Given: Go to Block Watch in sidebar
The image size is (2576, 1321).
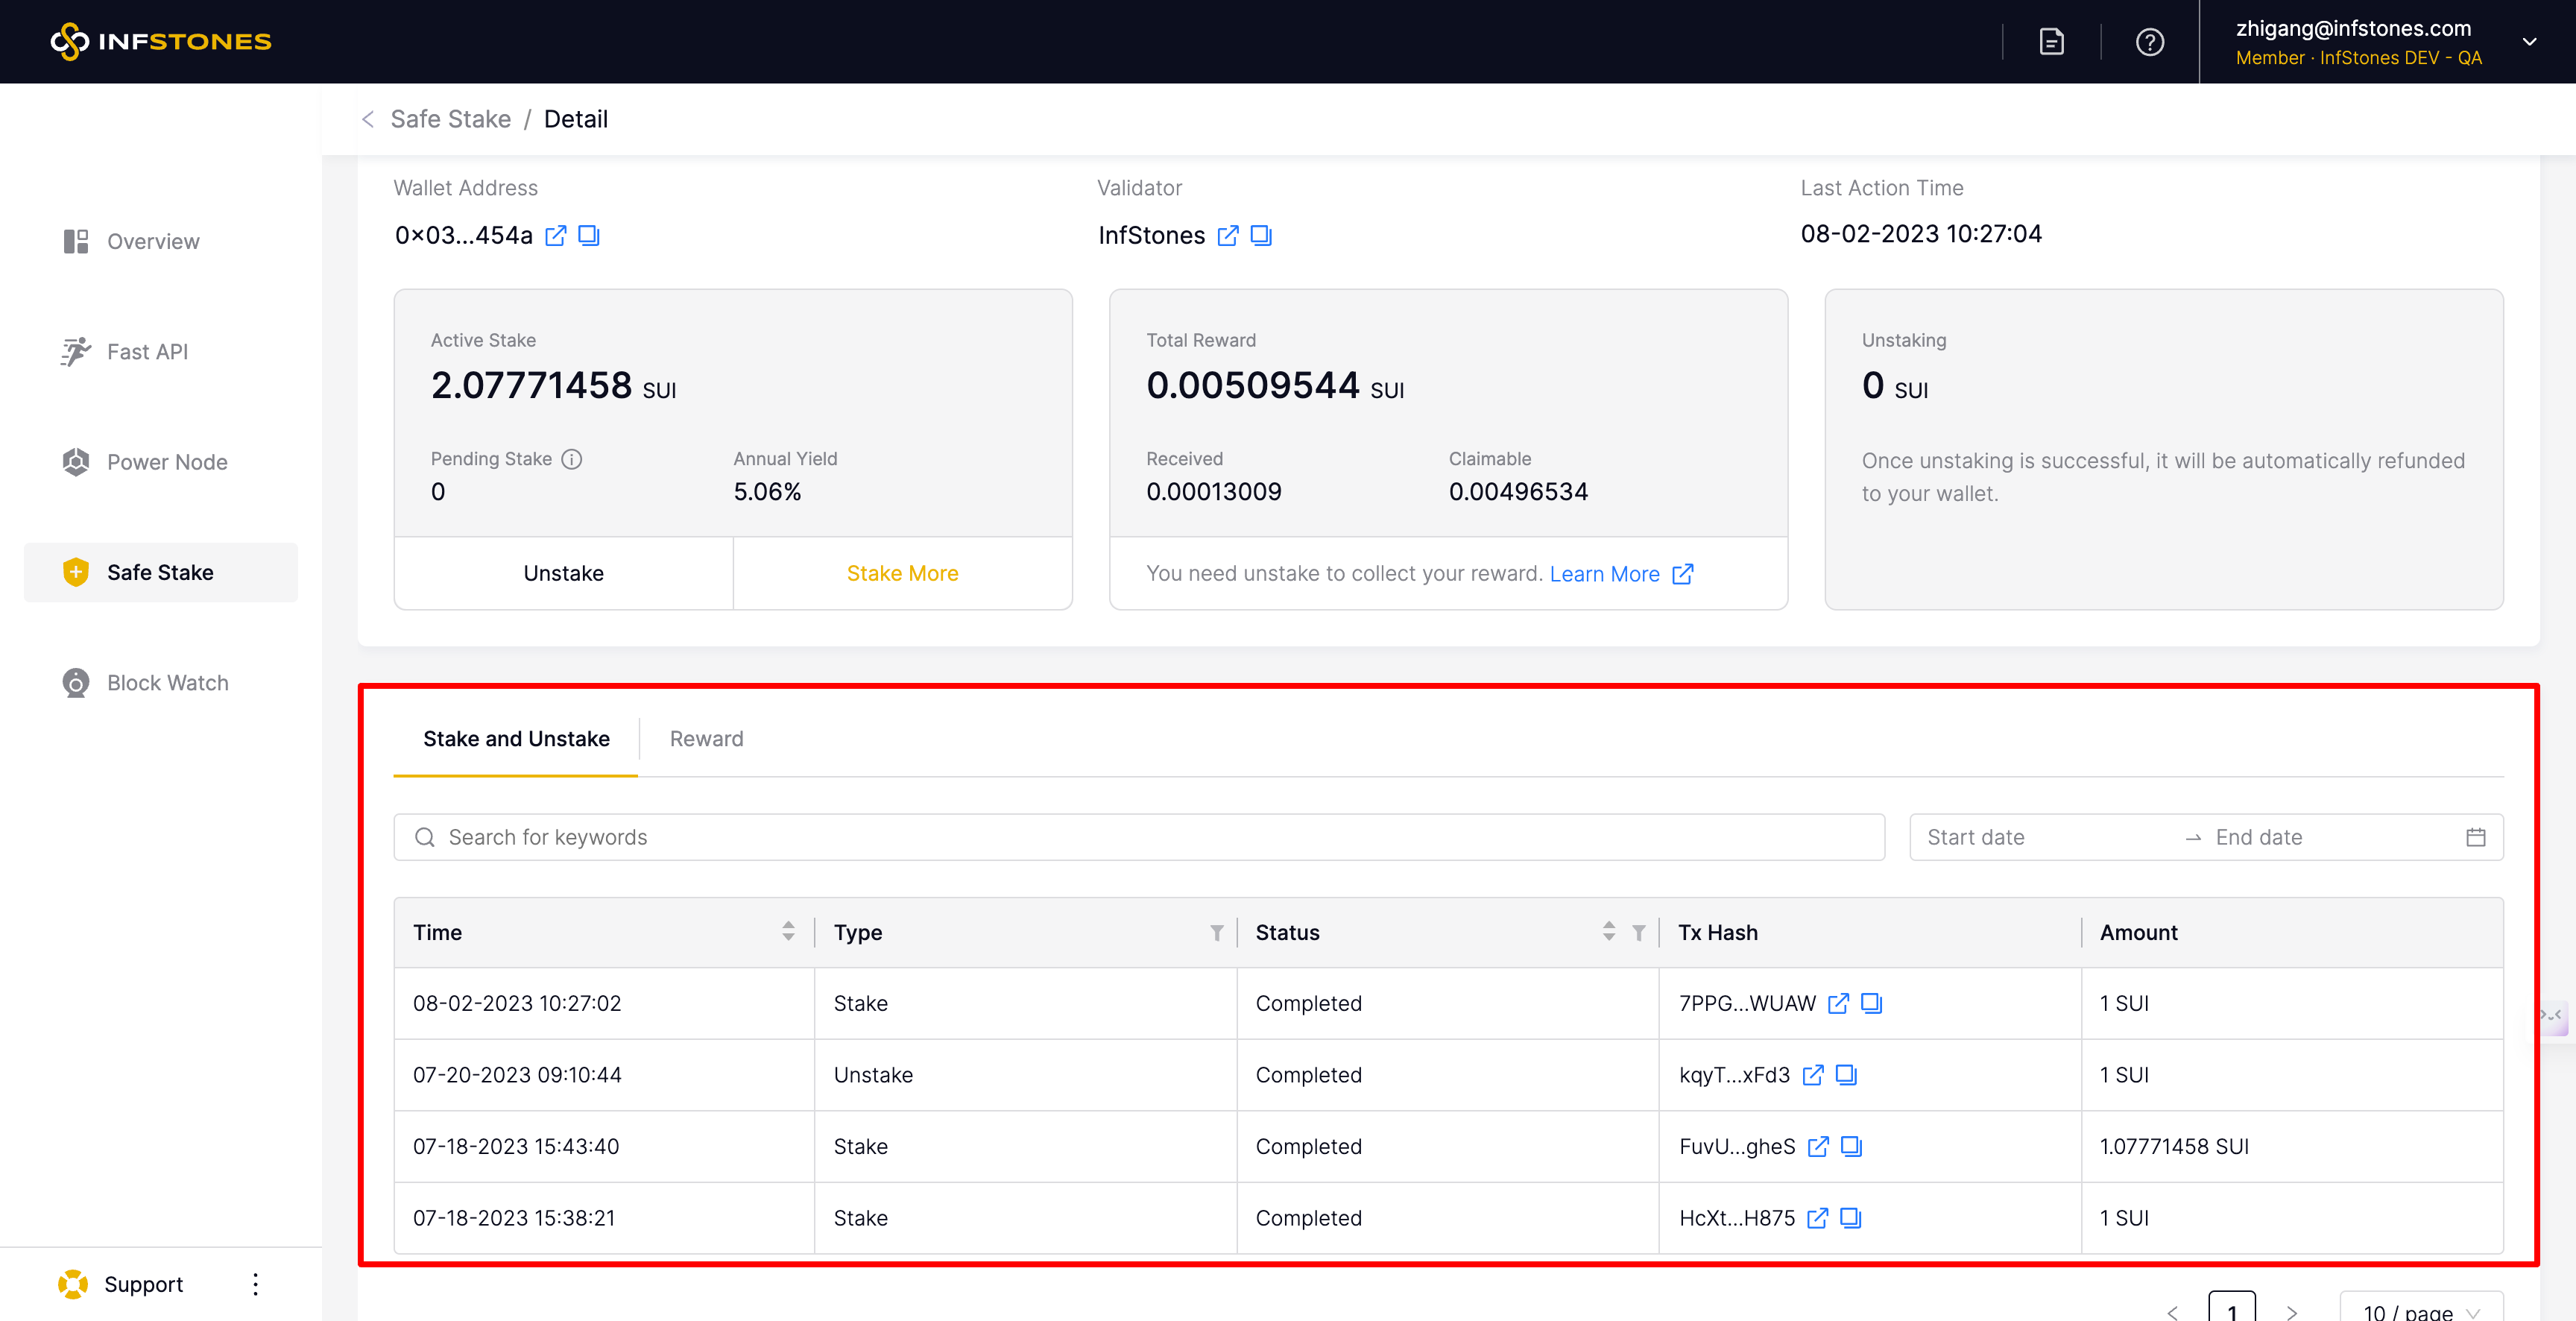Looking at the screenshot, I should click(167, 683).
